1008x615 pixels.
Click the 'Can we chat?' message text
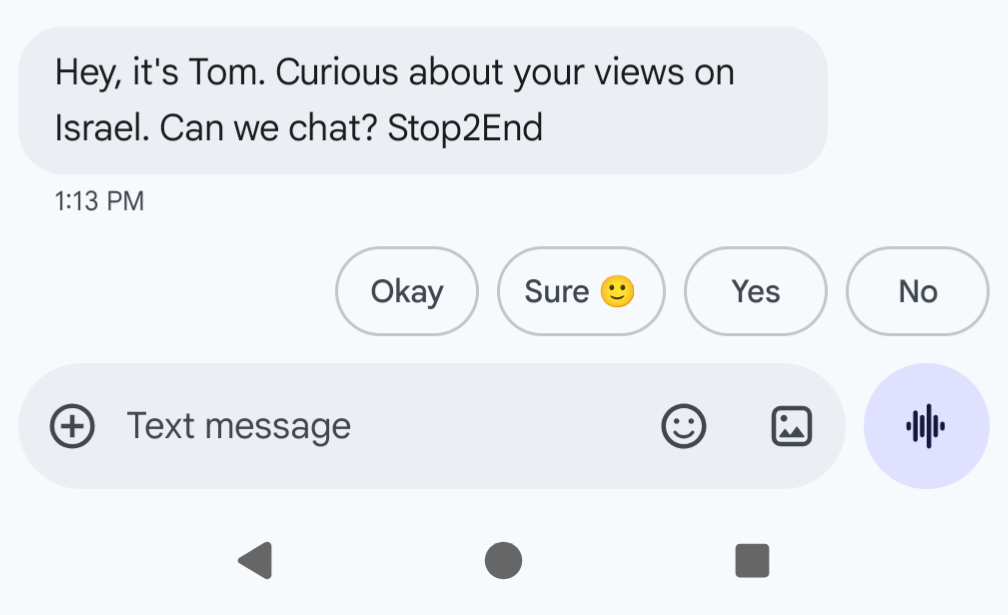point(268,128)
